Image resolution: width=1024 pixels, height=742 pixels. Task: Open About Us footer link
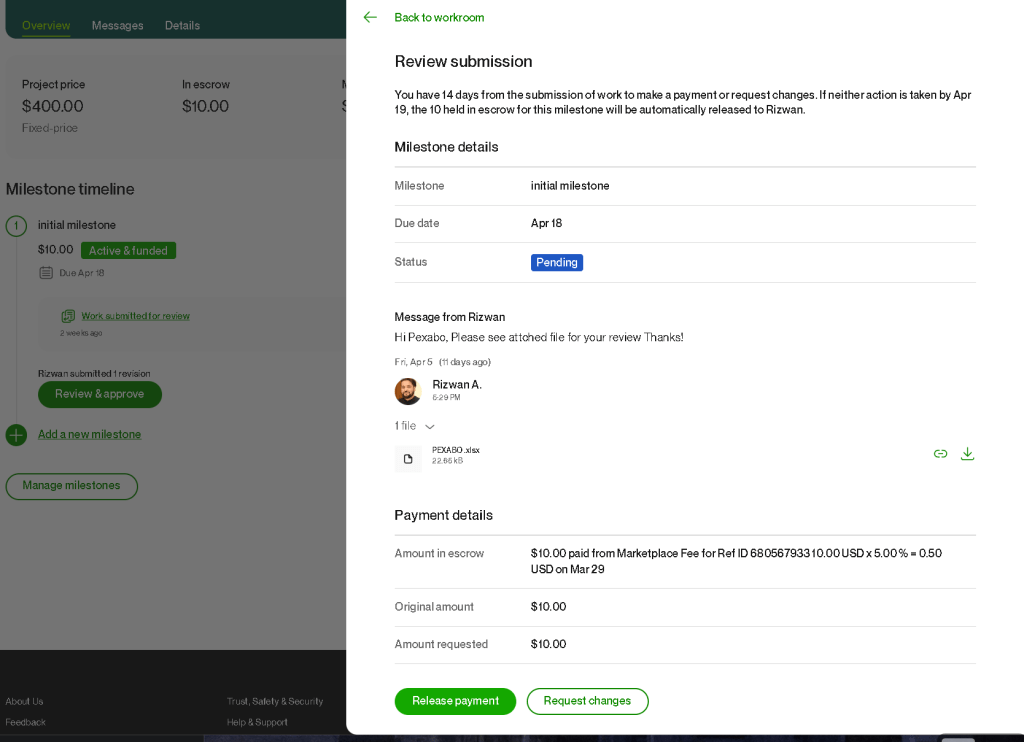[24, 702]
